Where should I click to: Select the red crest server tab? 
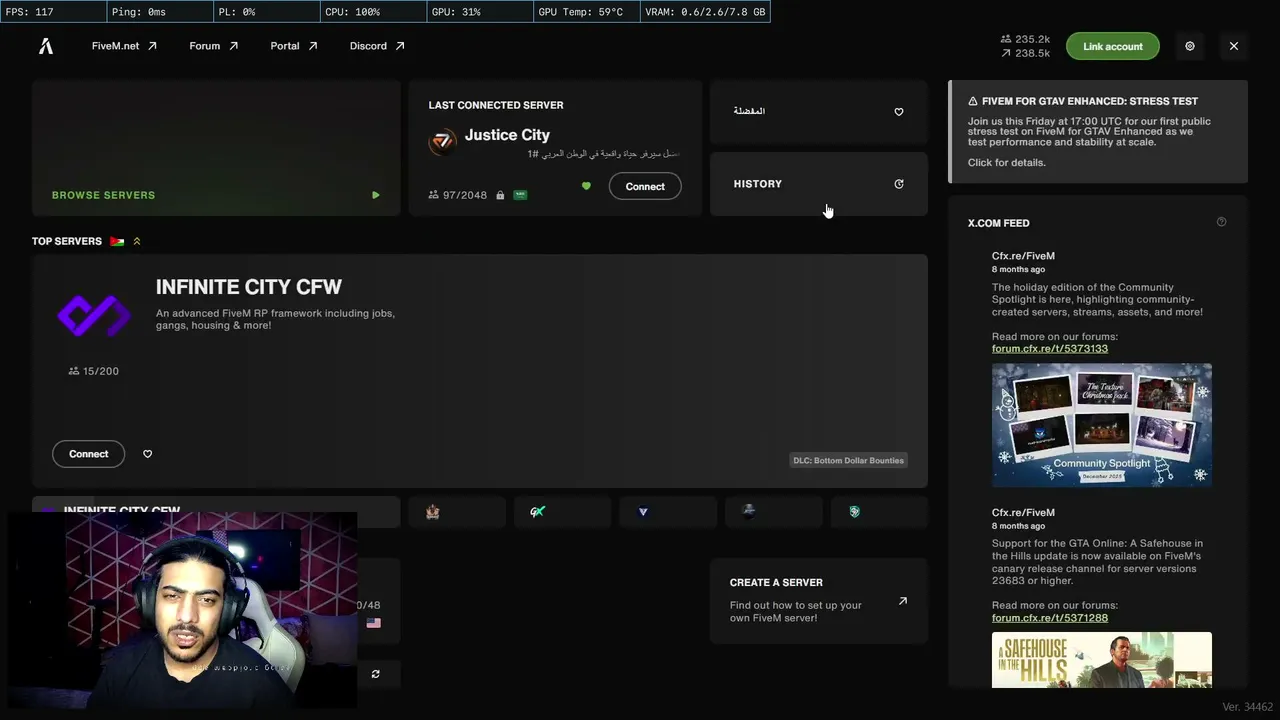tap(458, 512)
